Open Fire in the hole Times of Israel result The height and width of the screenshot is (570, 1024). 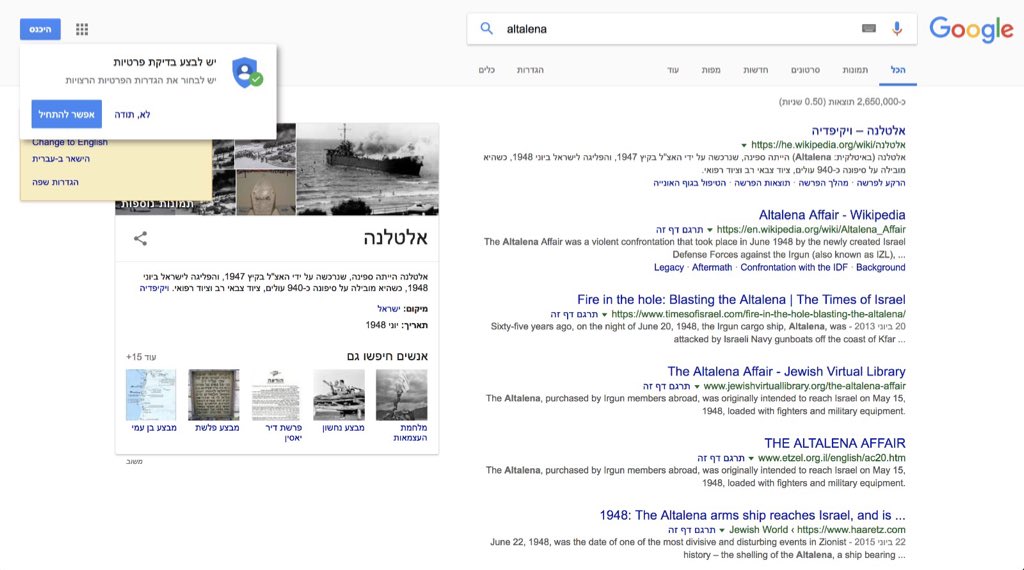click(x=741, y=300)
